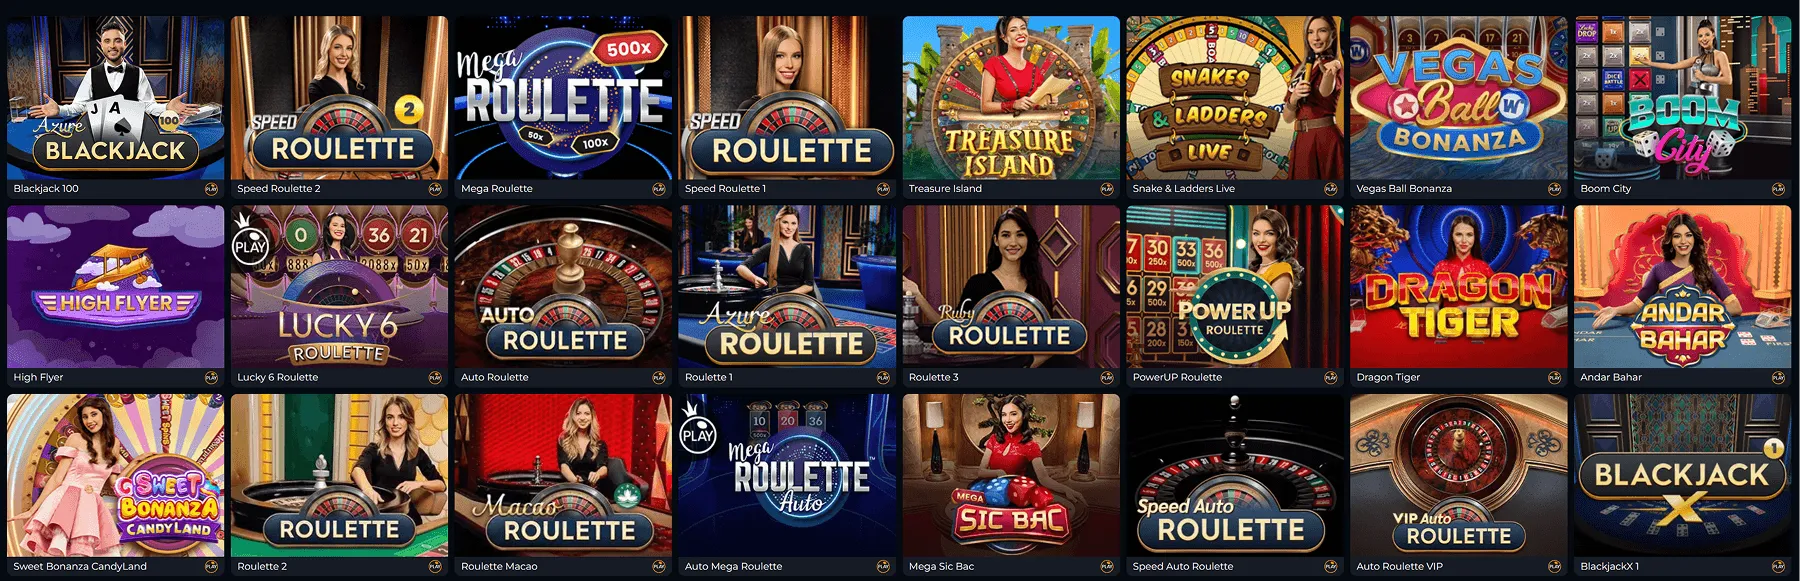The image size is (1800, 581).
Task: Click the Speed Auto Roulette title link
Action: [x=1183, y=566]
